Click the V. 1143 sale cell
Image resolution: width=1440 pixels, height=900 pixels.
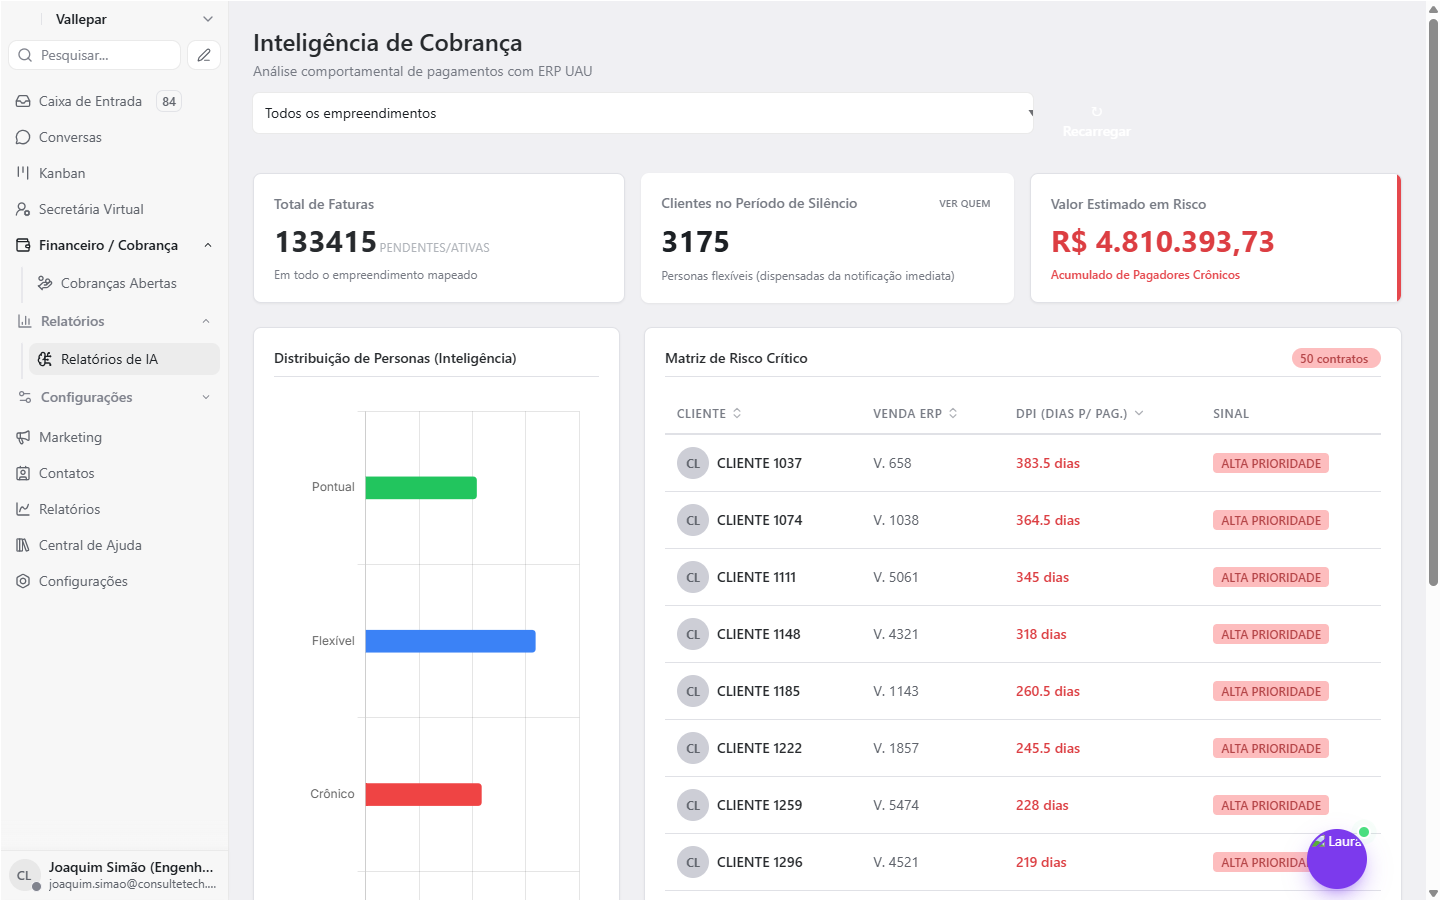click(896, 691)
